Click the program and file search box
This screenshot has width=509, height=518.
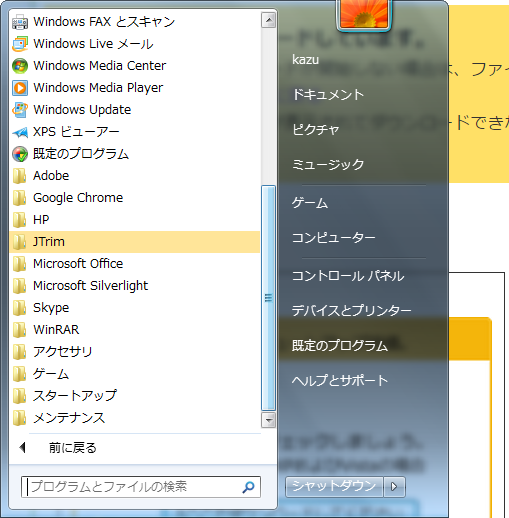pyautogui.click(x=141, y=487)
